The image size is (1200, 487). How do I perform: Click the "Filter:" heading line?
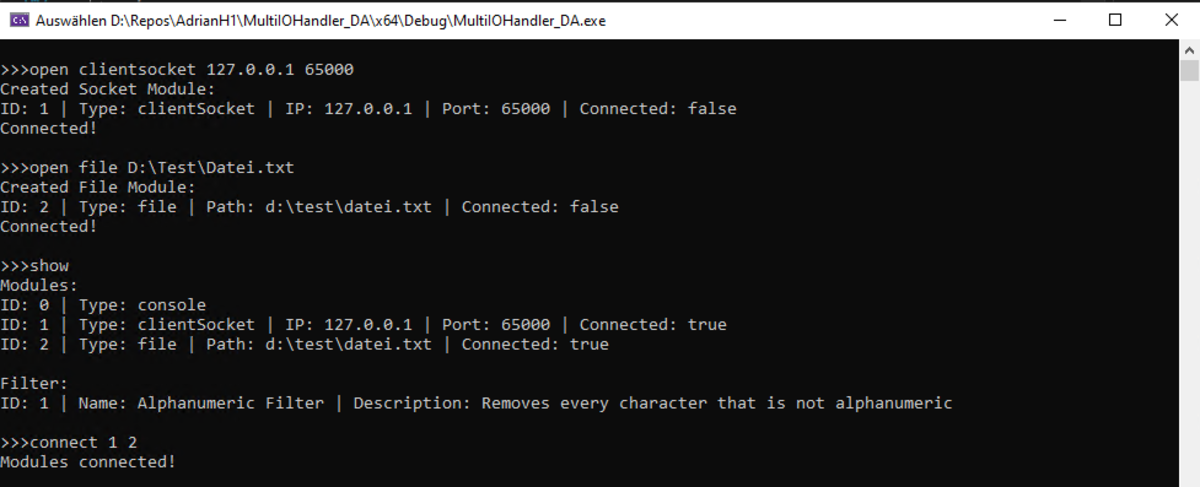34,383
